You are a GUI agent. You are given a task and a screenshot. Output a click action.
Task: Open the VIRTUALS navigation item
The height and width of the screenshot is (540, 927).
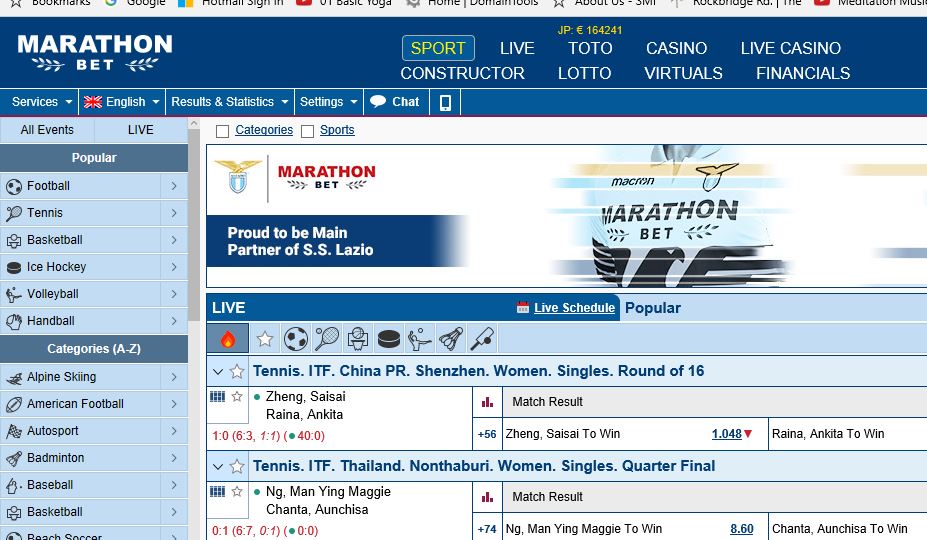(x=683, y=73)
